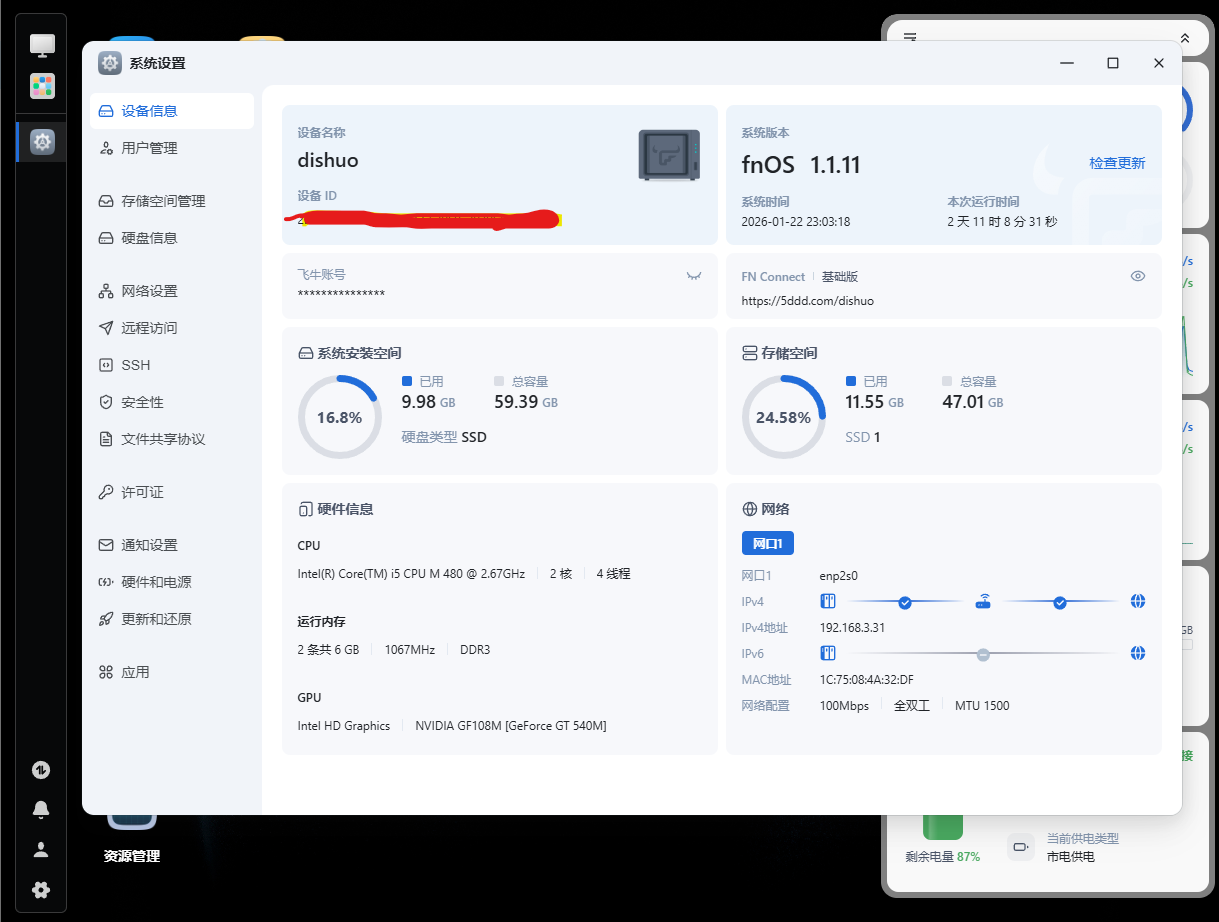Viewport: 1219px width, 922px height.
Task: Select 设备信息 in the settings sidebar
Action: (172, 111)
